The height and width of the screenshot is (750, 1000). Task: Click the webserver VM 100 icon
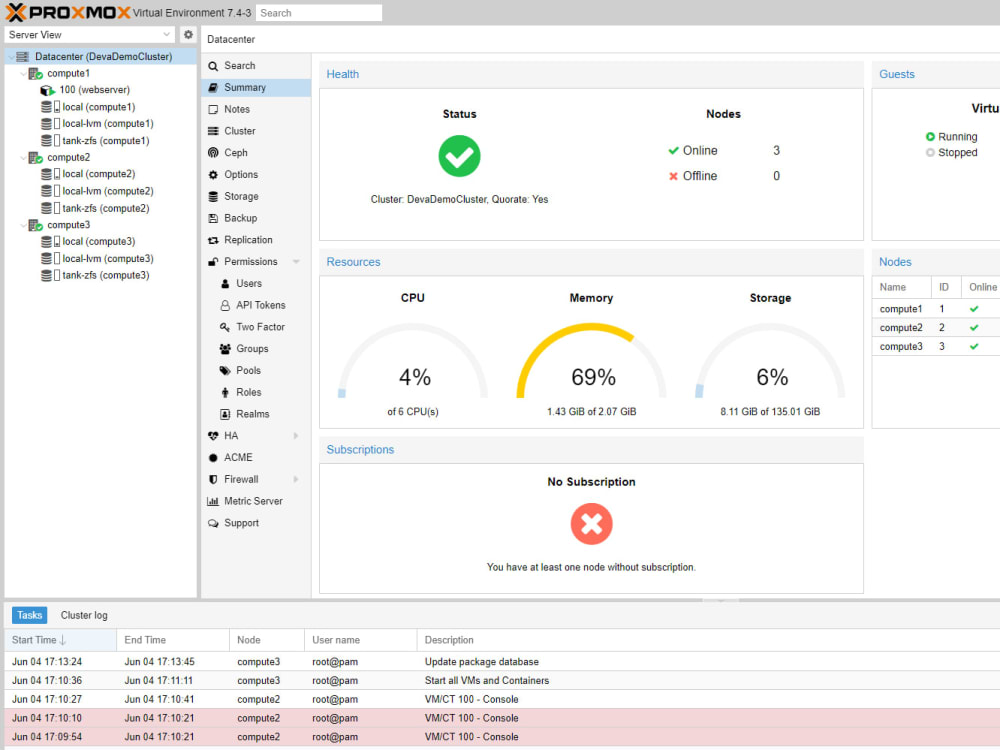tap(48, 91)
